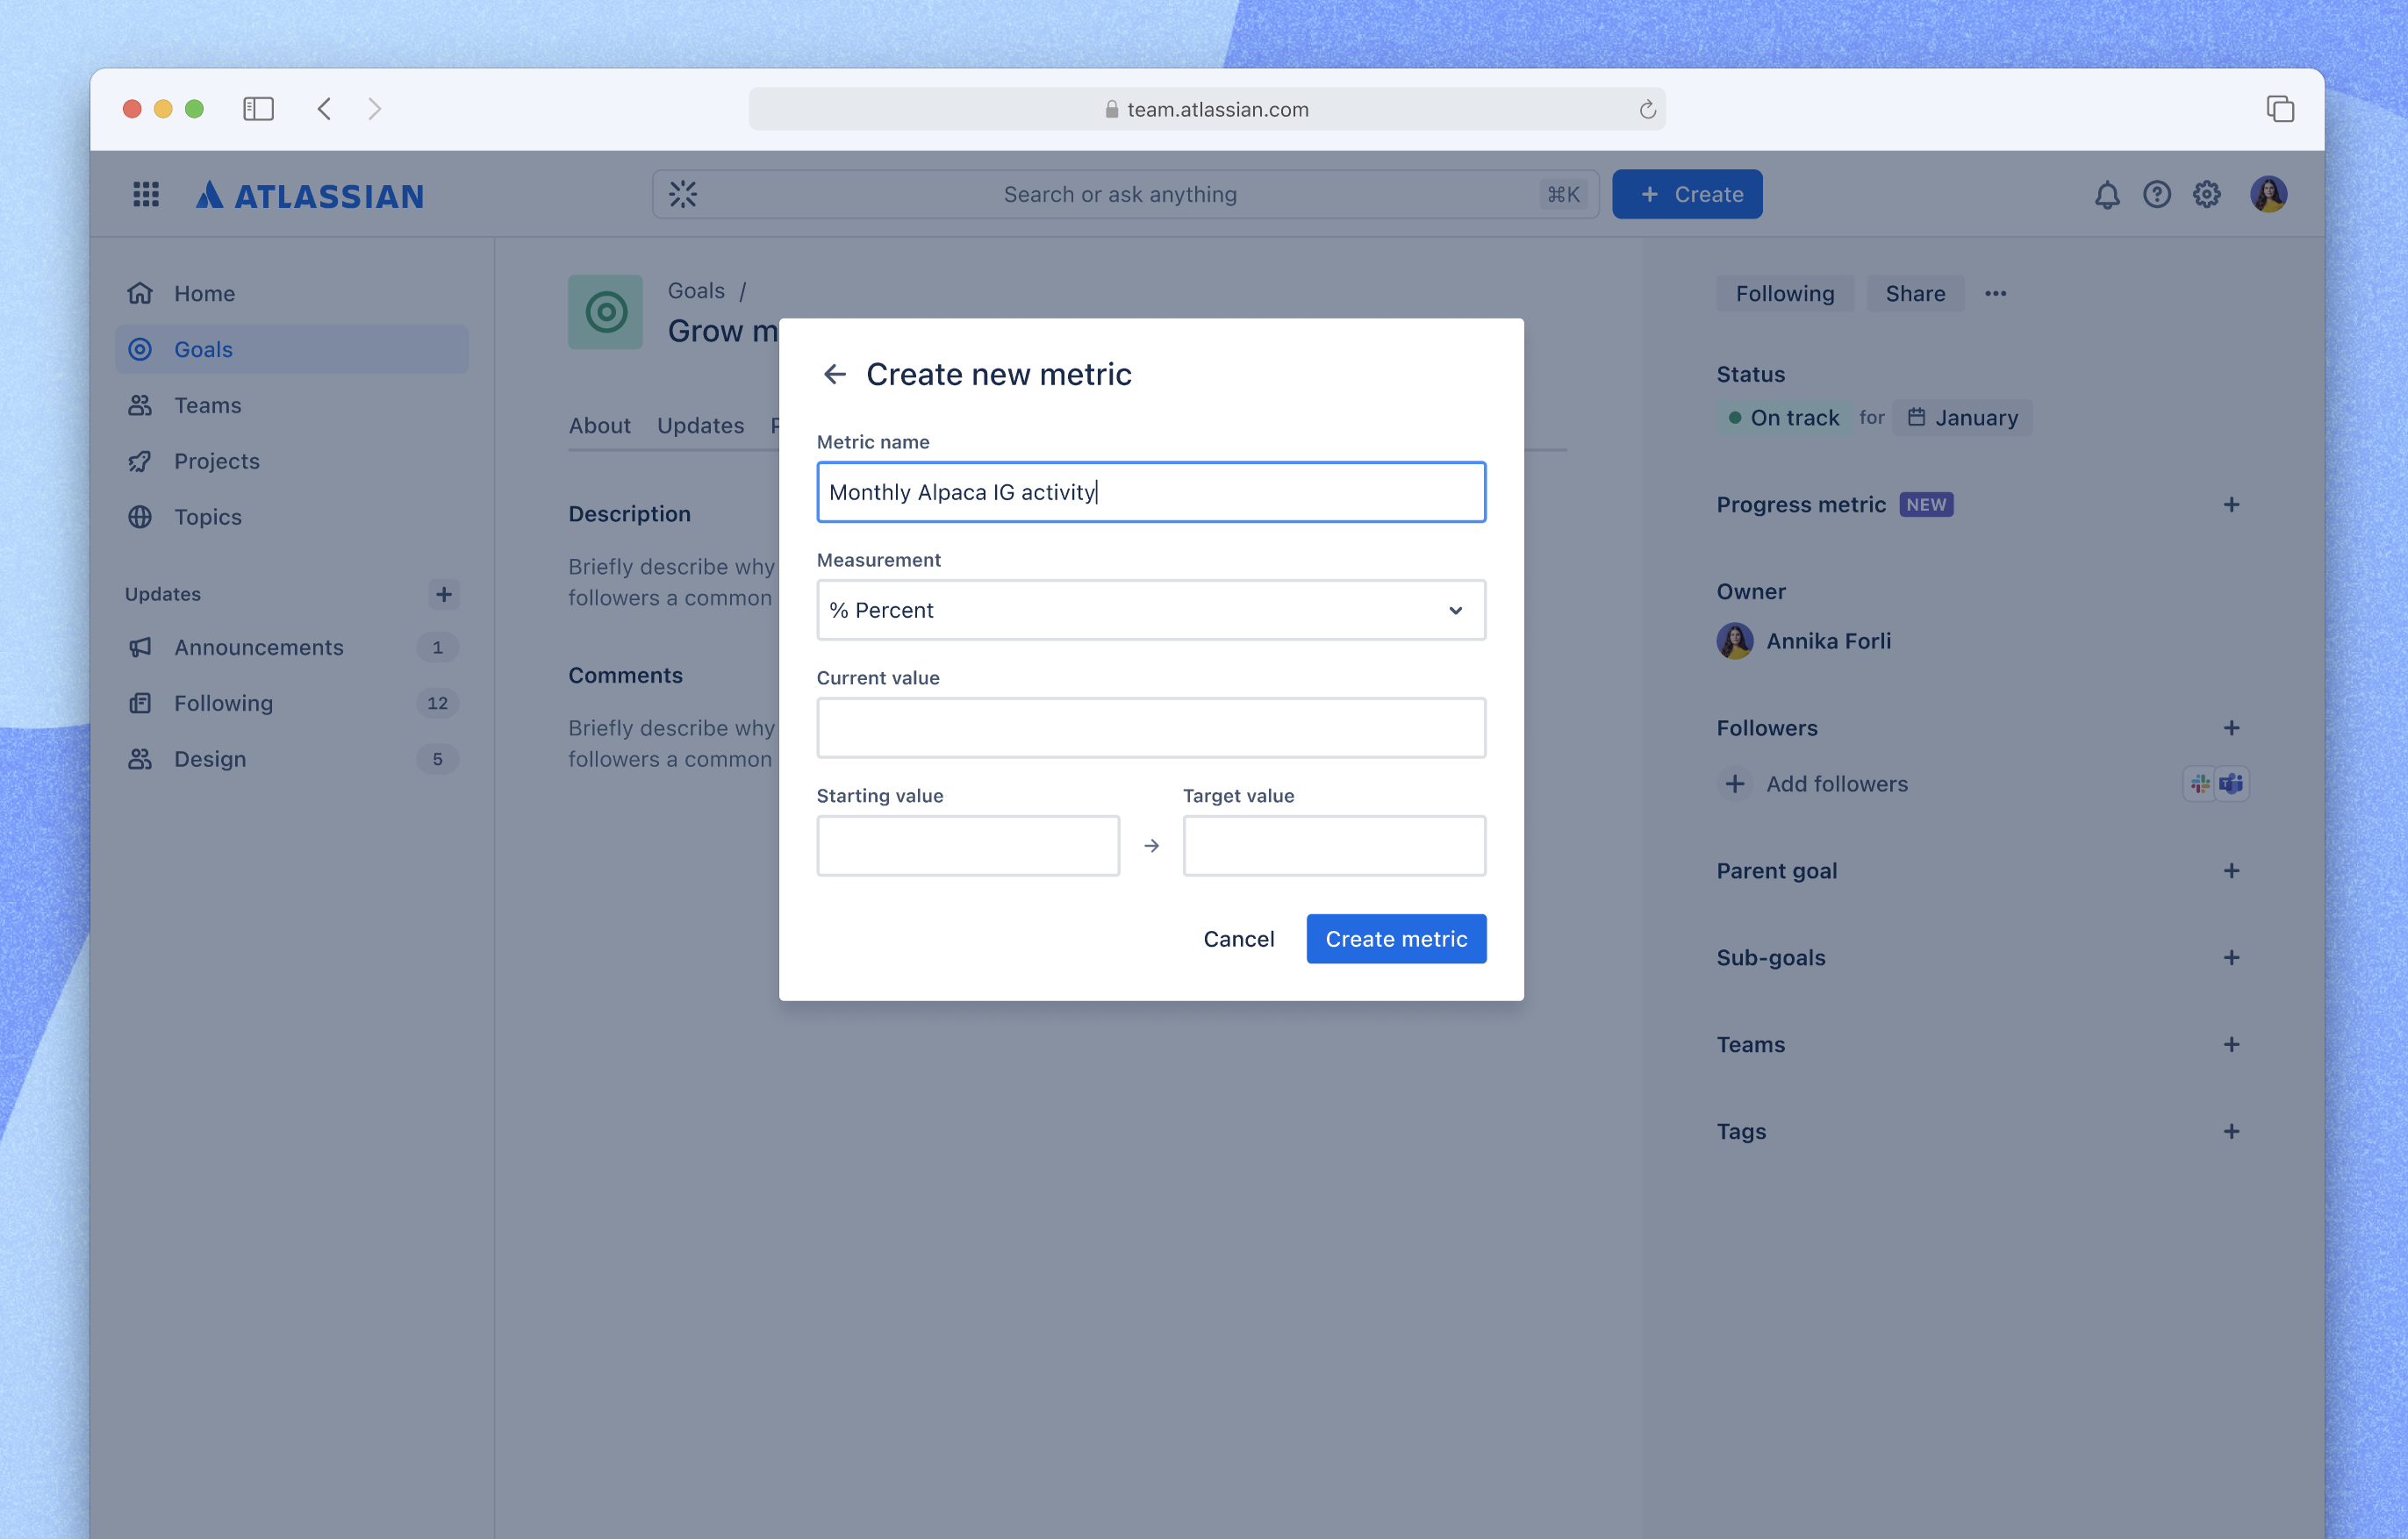Click the back arrow in the metric dialog
This screenshot has height=1539, width=2408.
coord(834,374)
